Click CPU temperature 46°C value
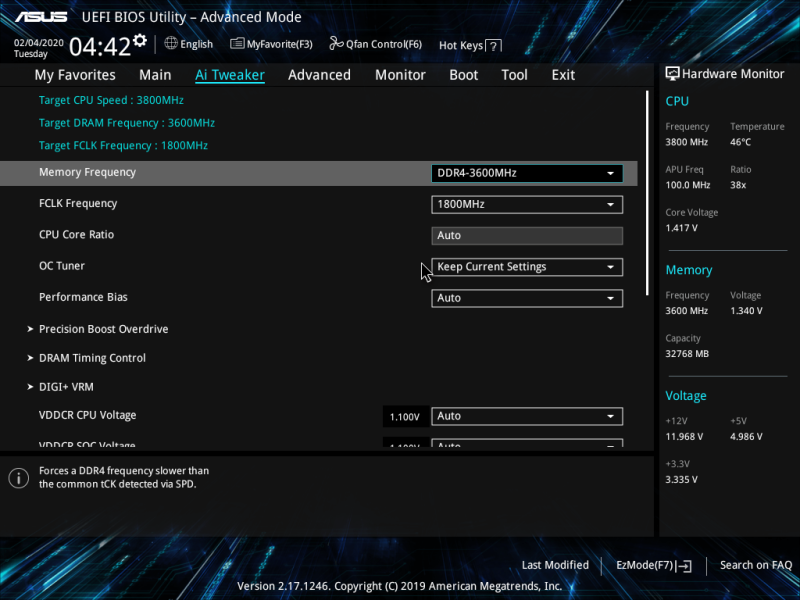 tap(740, 142)
